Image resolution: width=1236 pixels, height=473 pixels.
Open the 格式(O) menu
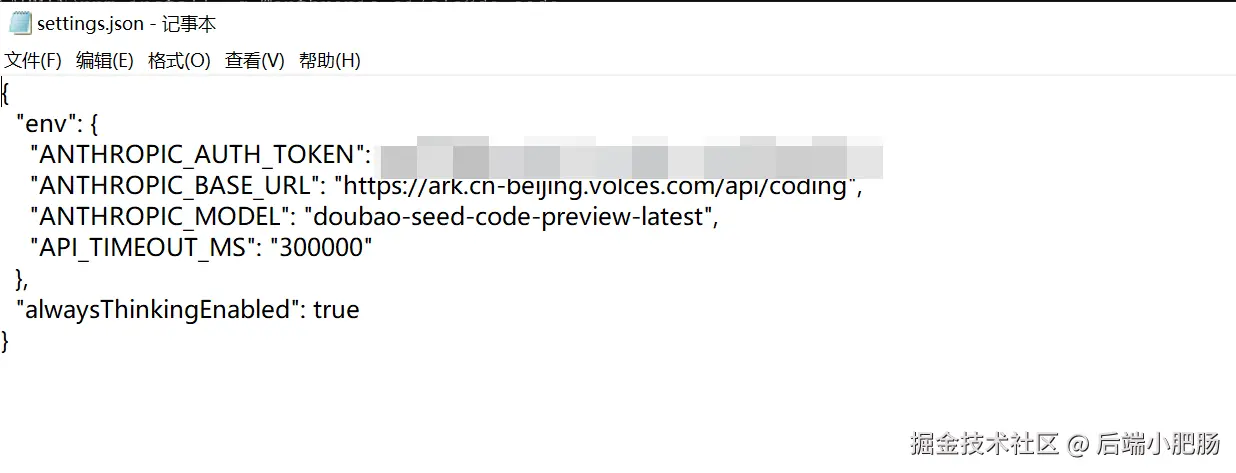pyautogui.click(x=179, y=61)
